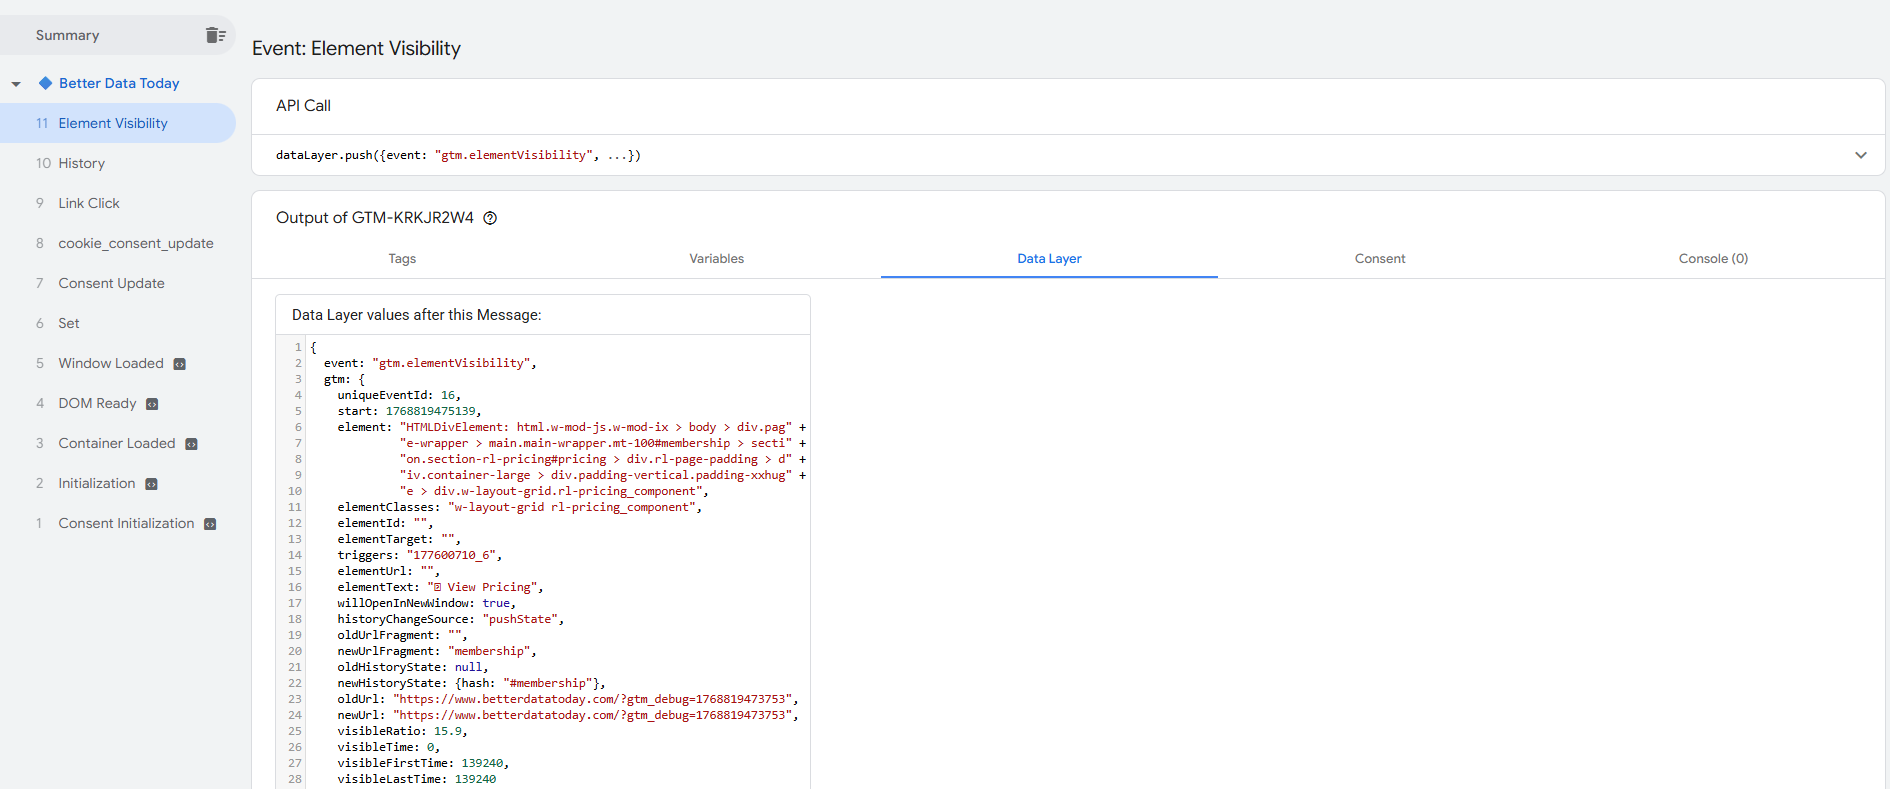
Task: Switch to the Tags tab
Action: [x=402, y=258]
